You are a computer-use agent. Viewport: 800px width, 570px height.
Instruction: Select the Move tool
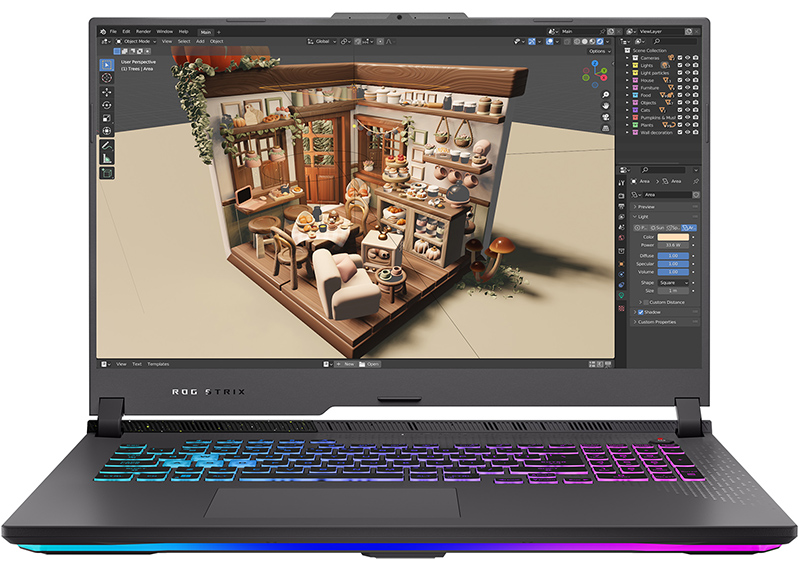pos(107,92)
